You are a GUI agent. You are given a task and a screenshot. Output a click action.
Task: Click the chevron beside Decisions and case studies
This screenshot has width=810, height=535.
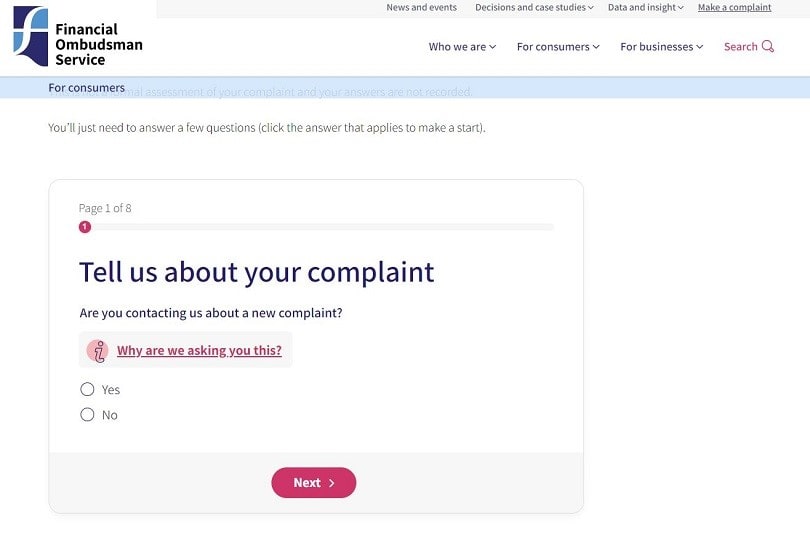[590, 8]
